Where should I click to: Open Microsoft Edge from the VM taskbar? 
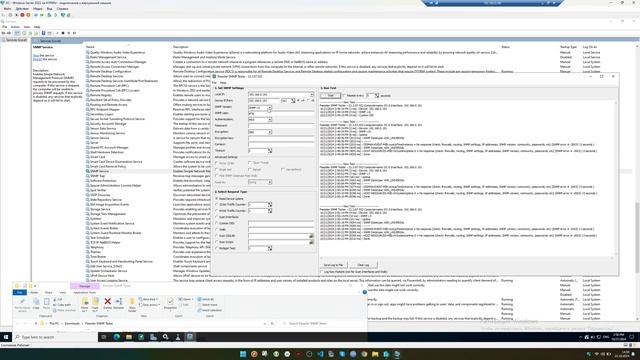(x=117, y=337)
